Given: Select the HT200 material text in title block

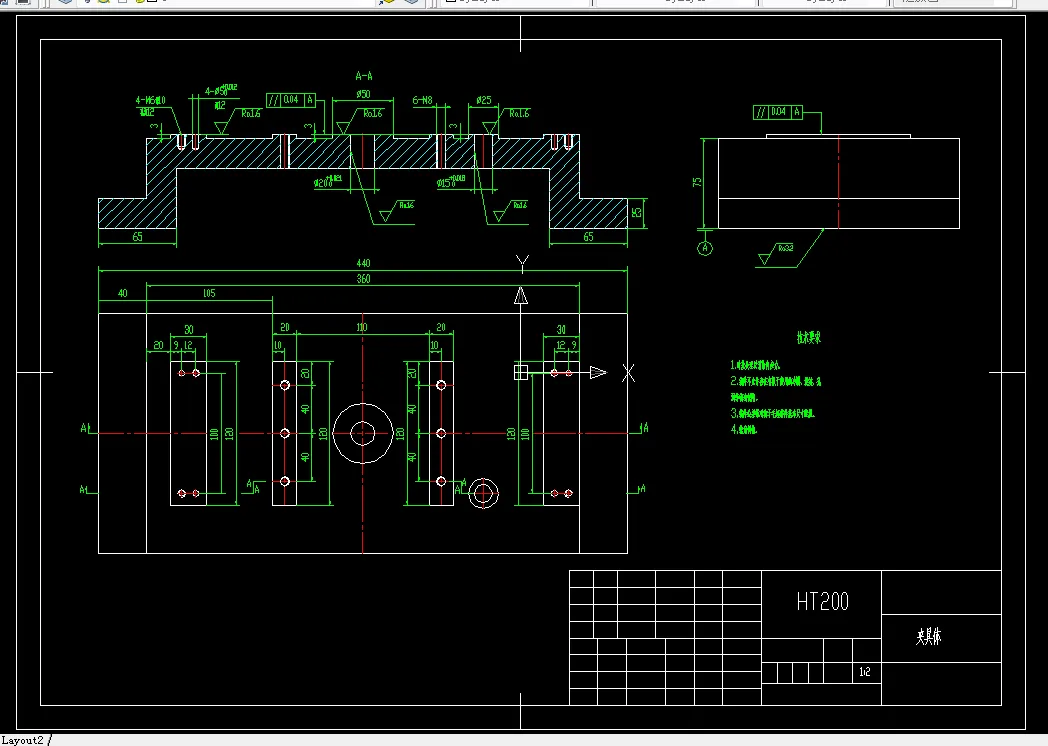Looking at the screenshot, I should pyautogui.click(x=823, y=602).
